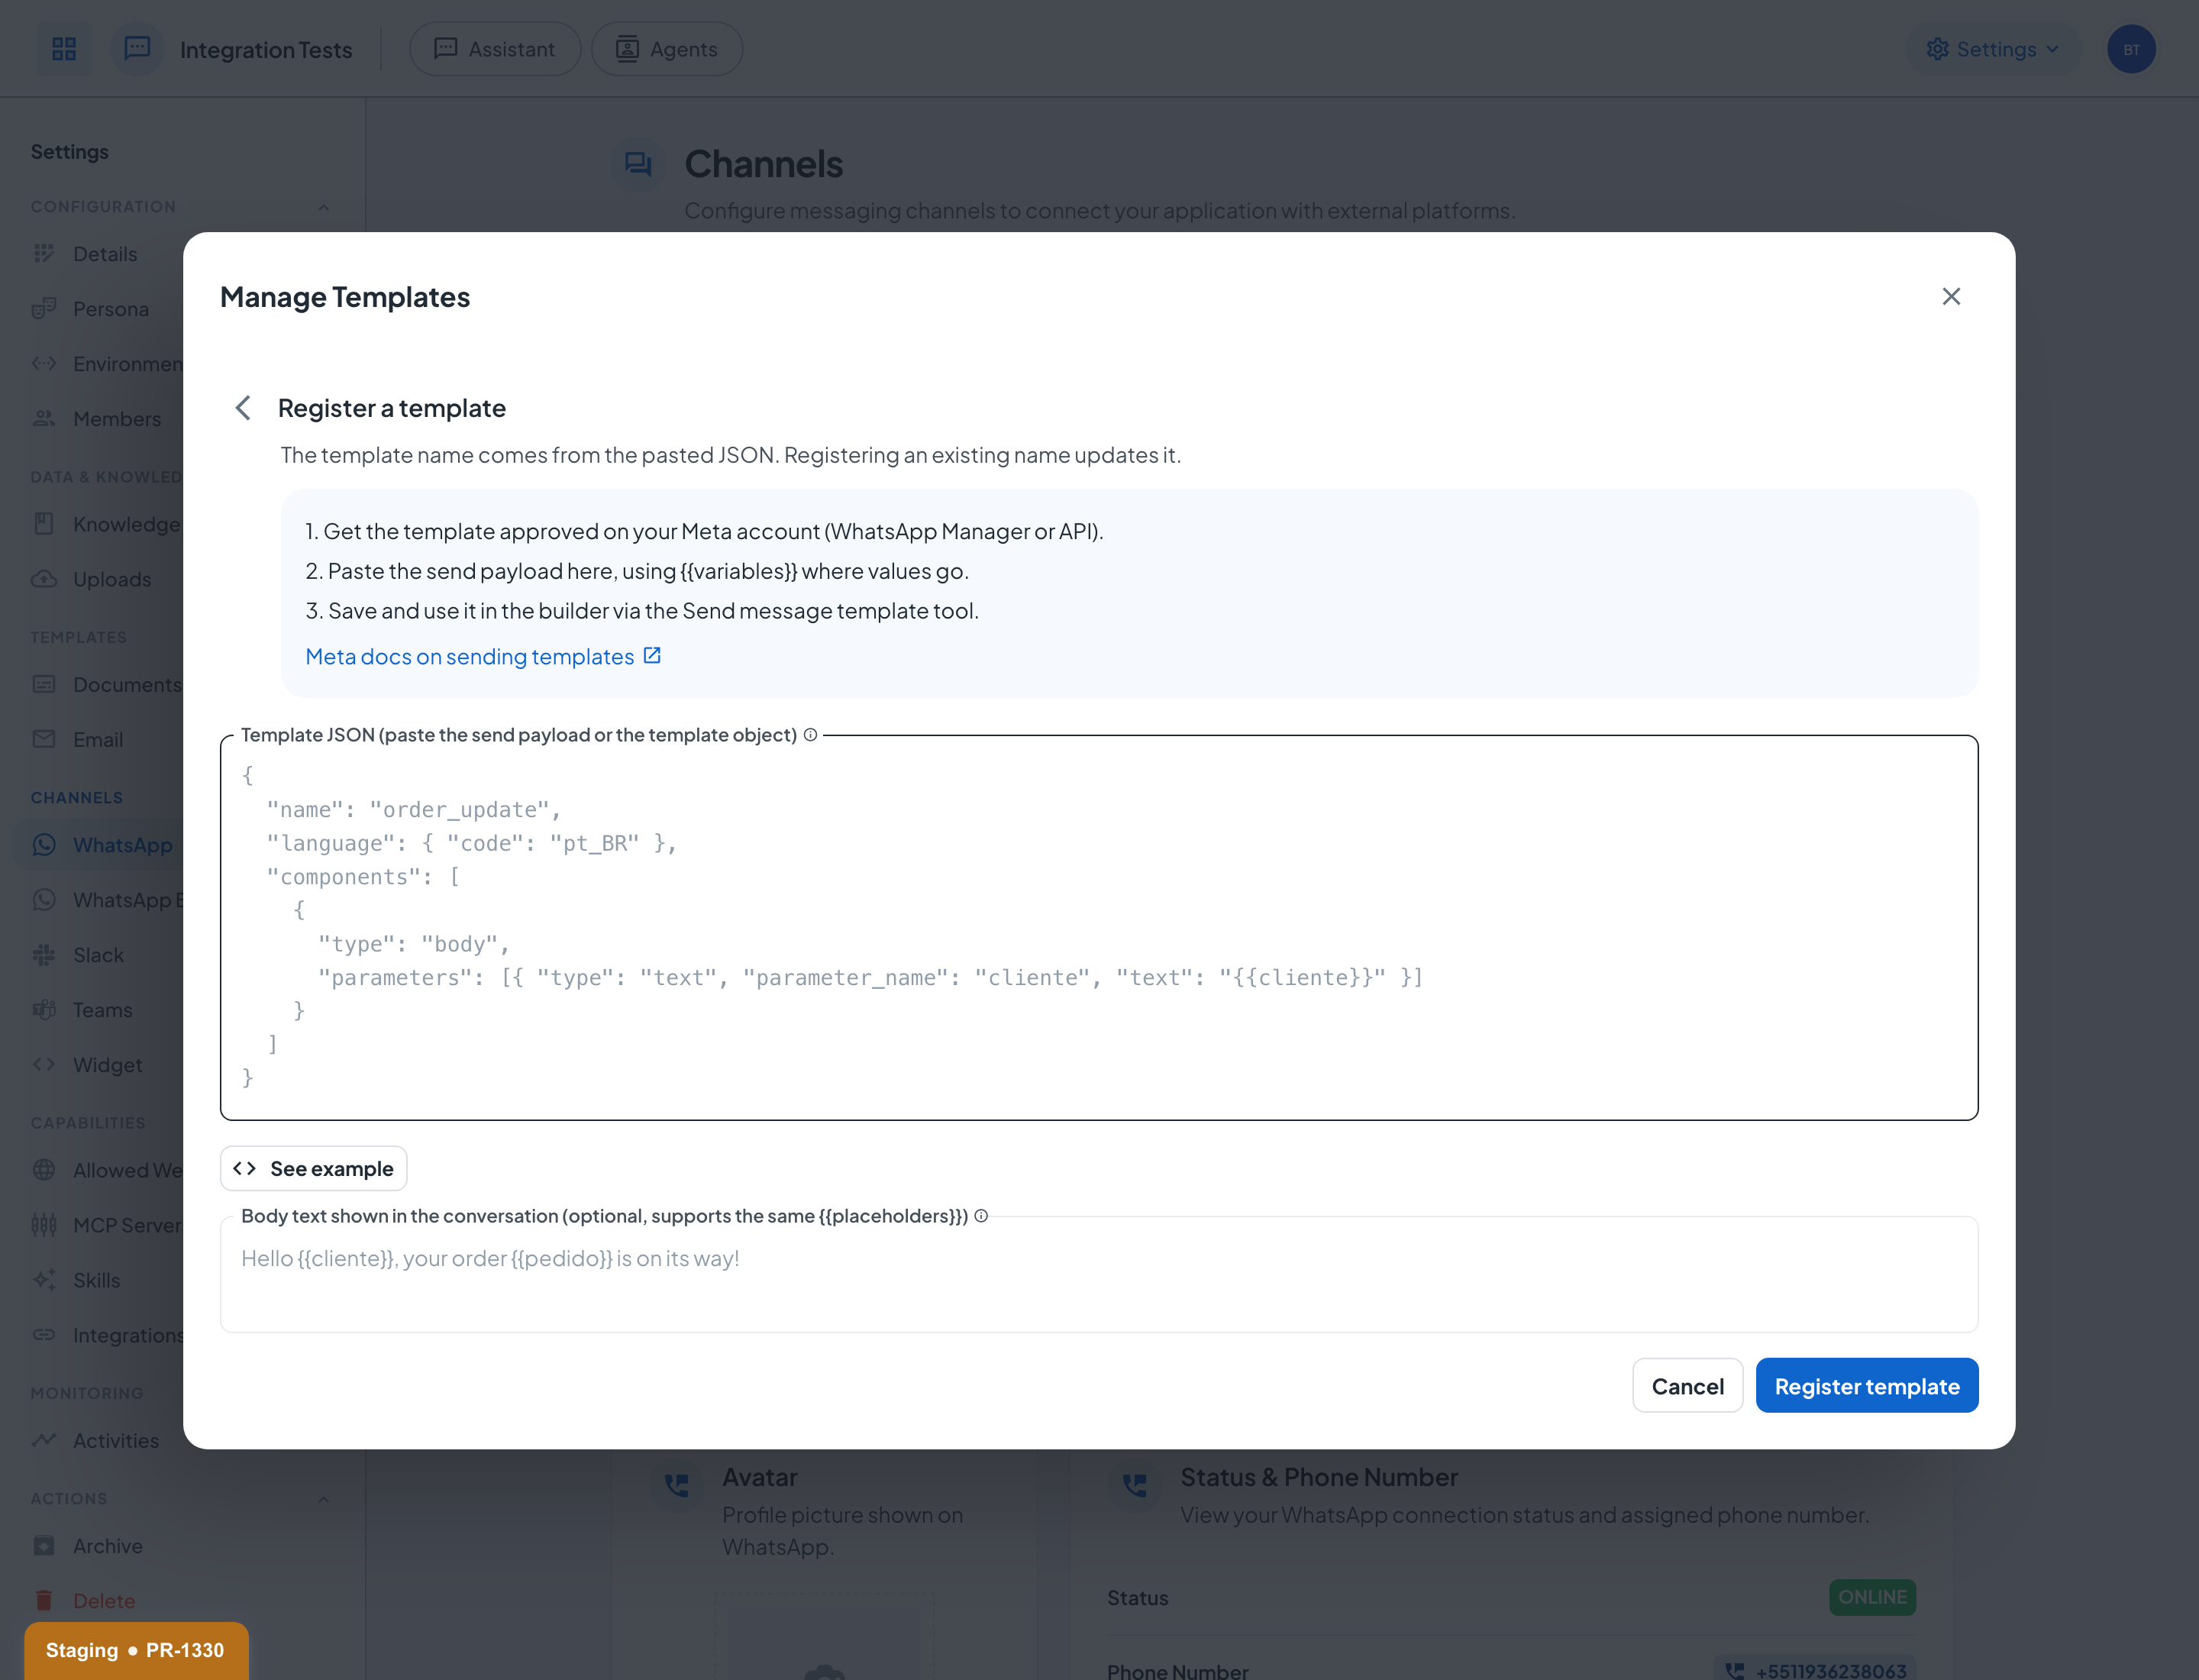Screen dimensions: 2199x1680
Task: Click the Integration Tests chat icon
Action: 137,49
